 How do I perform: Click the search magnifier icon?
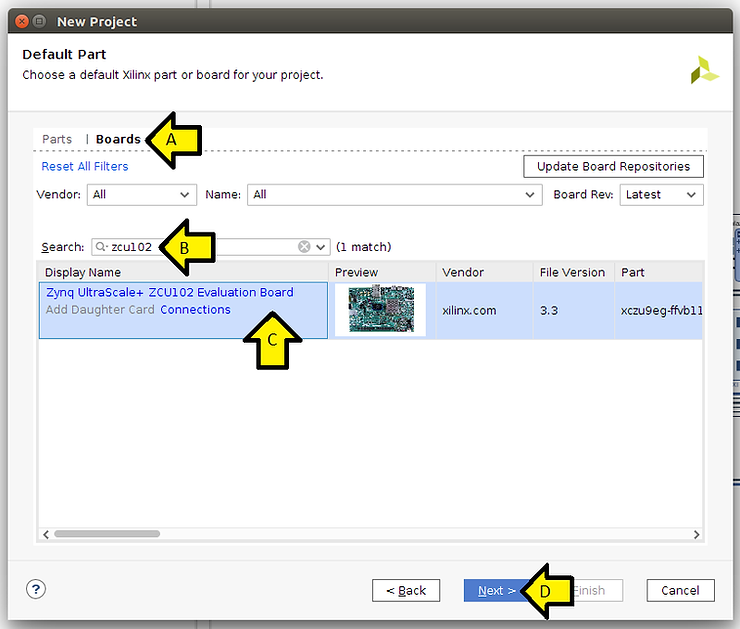[x=102, y=247]
